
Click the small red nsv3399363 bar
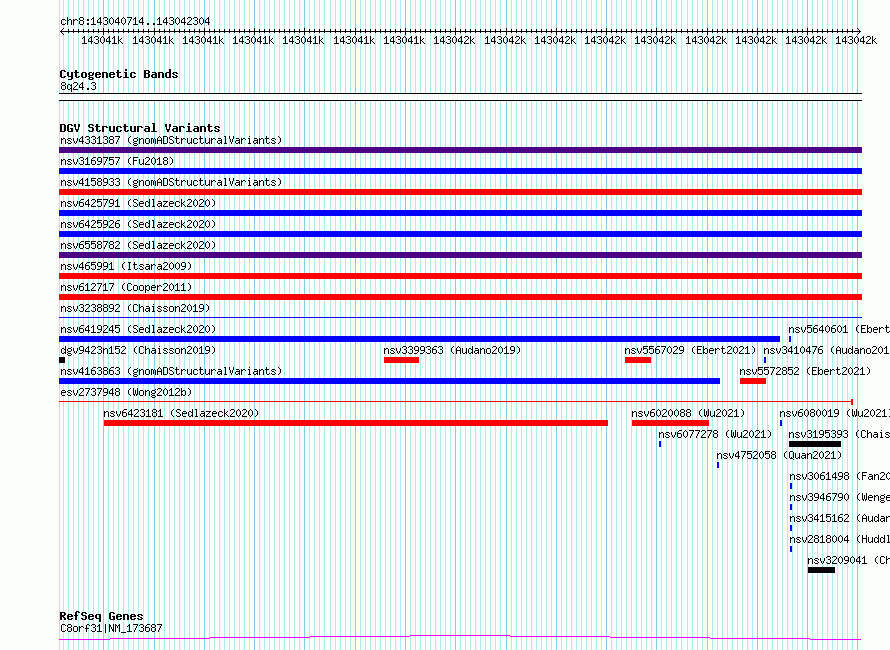pyautogui.click(x=401, y=360)
